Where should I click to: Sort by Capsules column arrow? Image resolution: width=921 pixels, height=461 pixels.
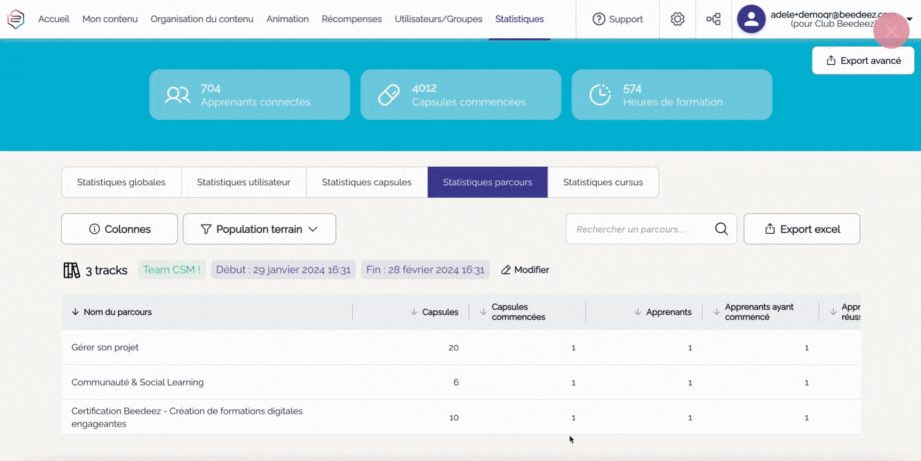click(414, 312)
